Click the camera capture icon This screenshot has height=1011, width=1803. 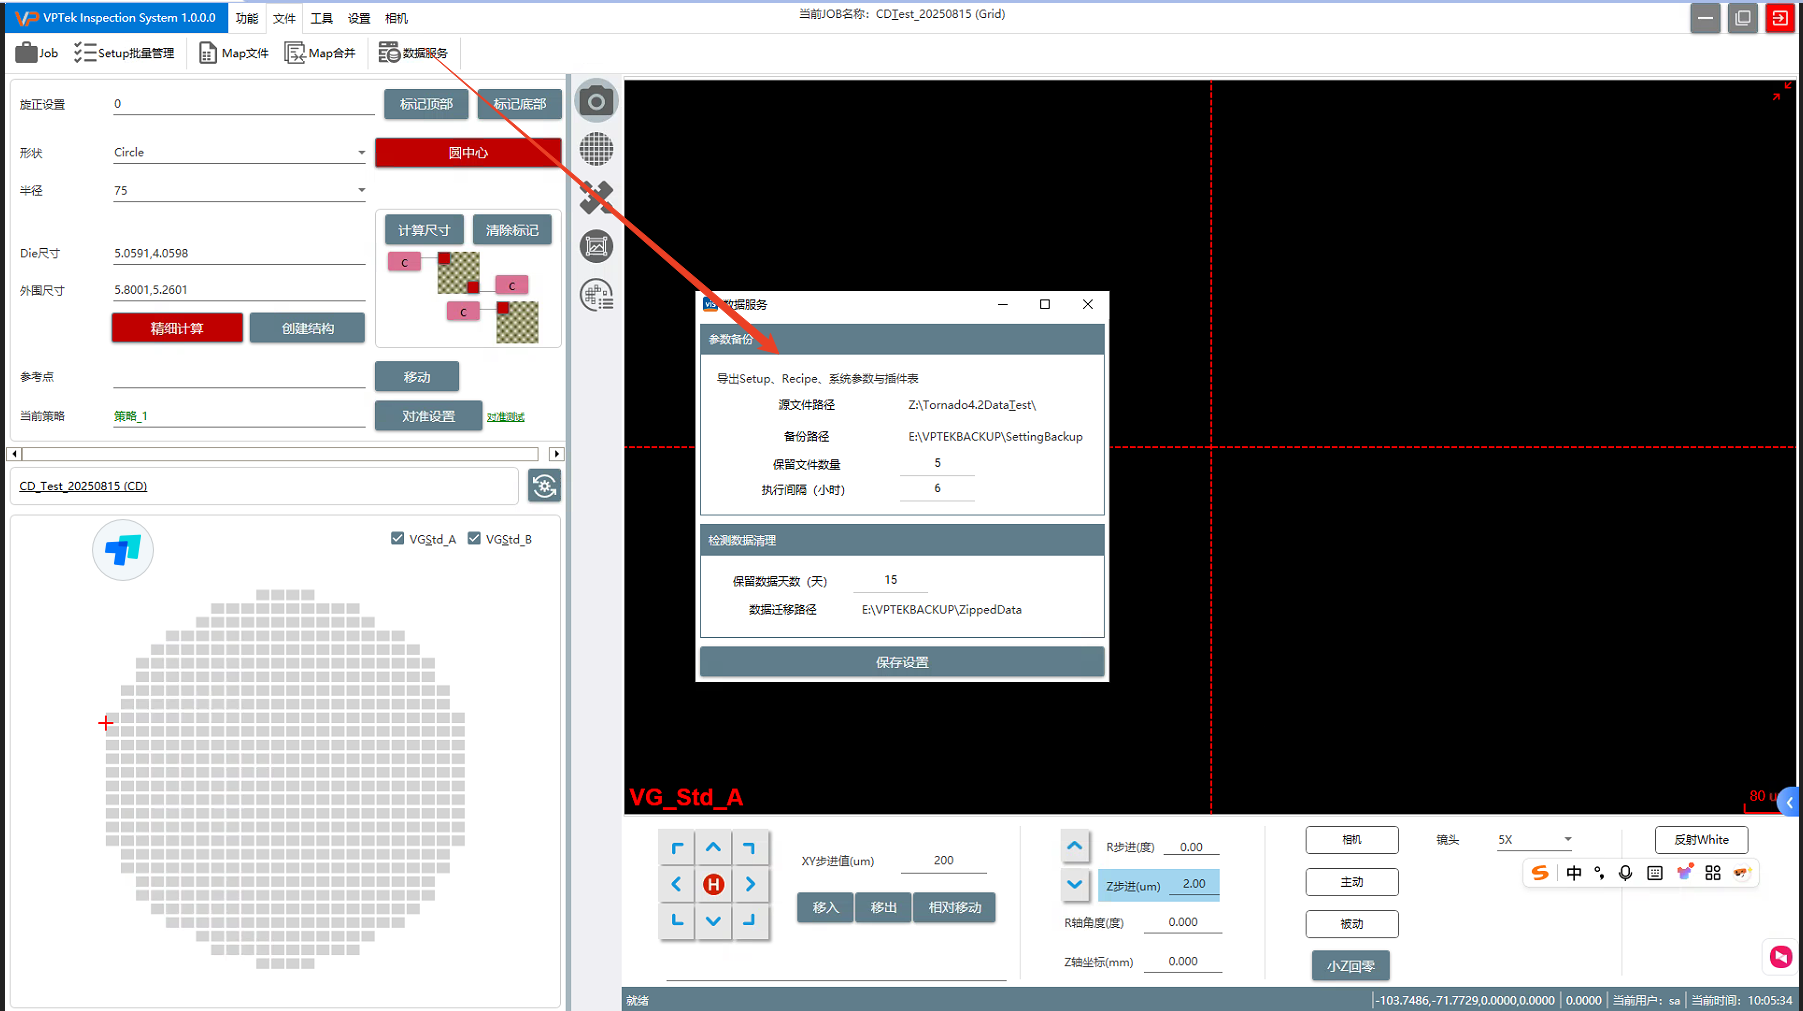[596, 101]
